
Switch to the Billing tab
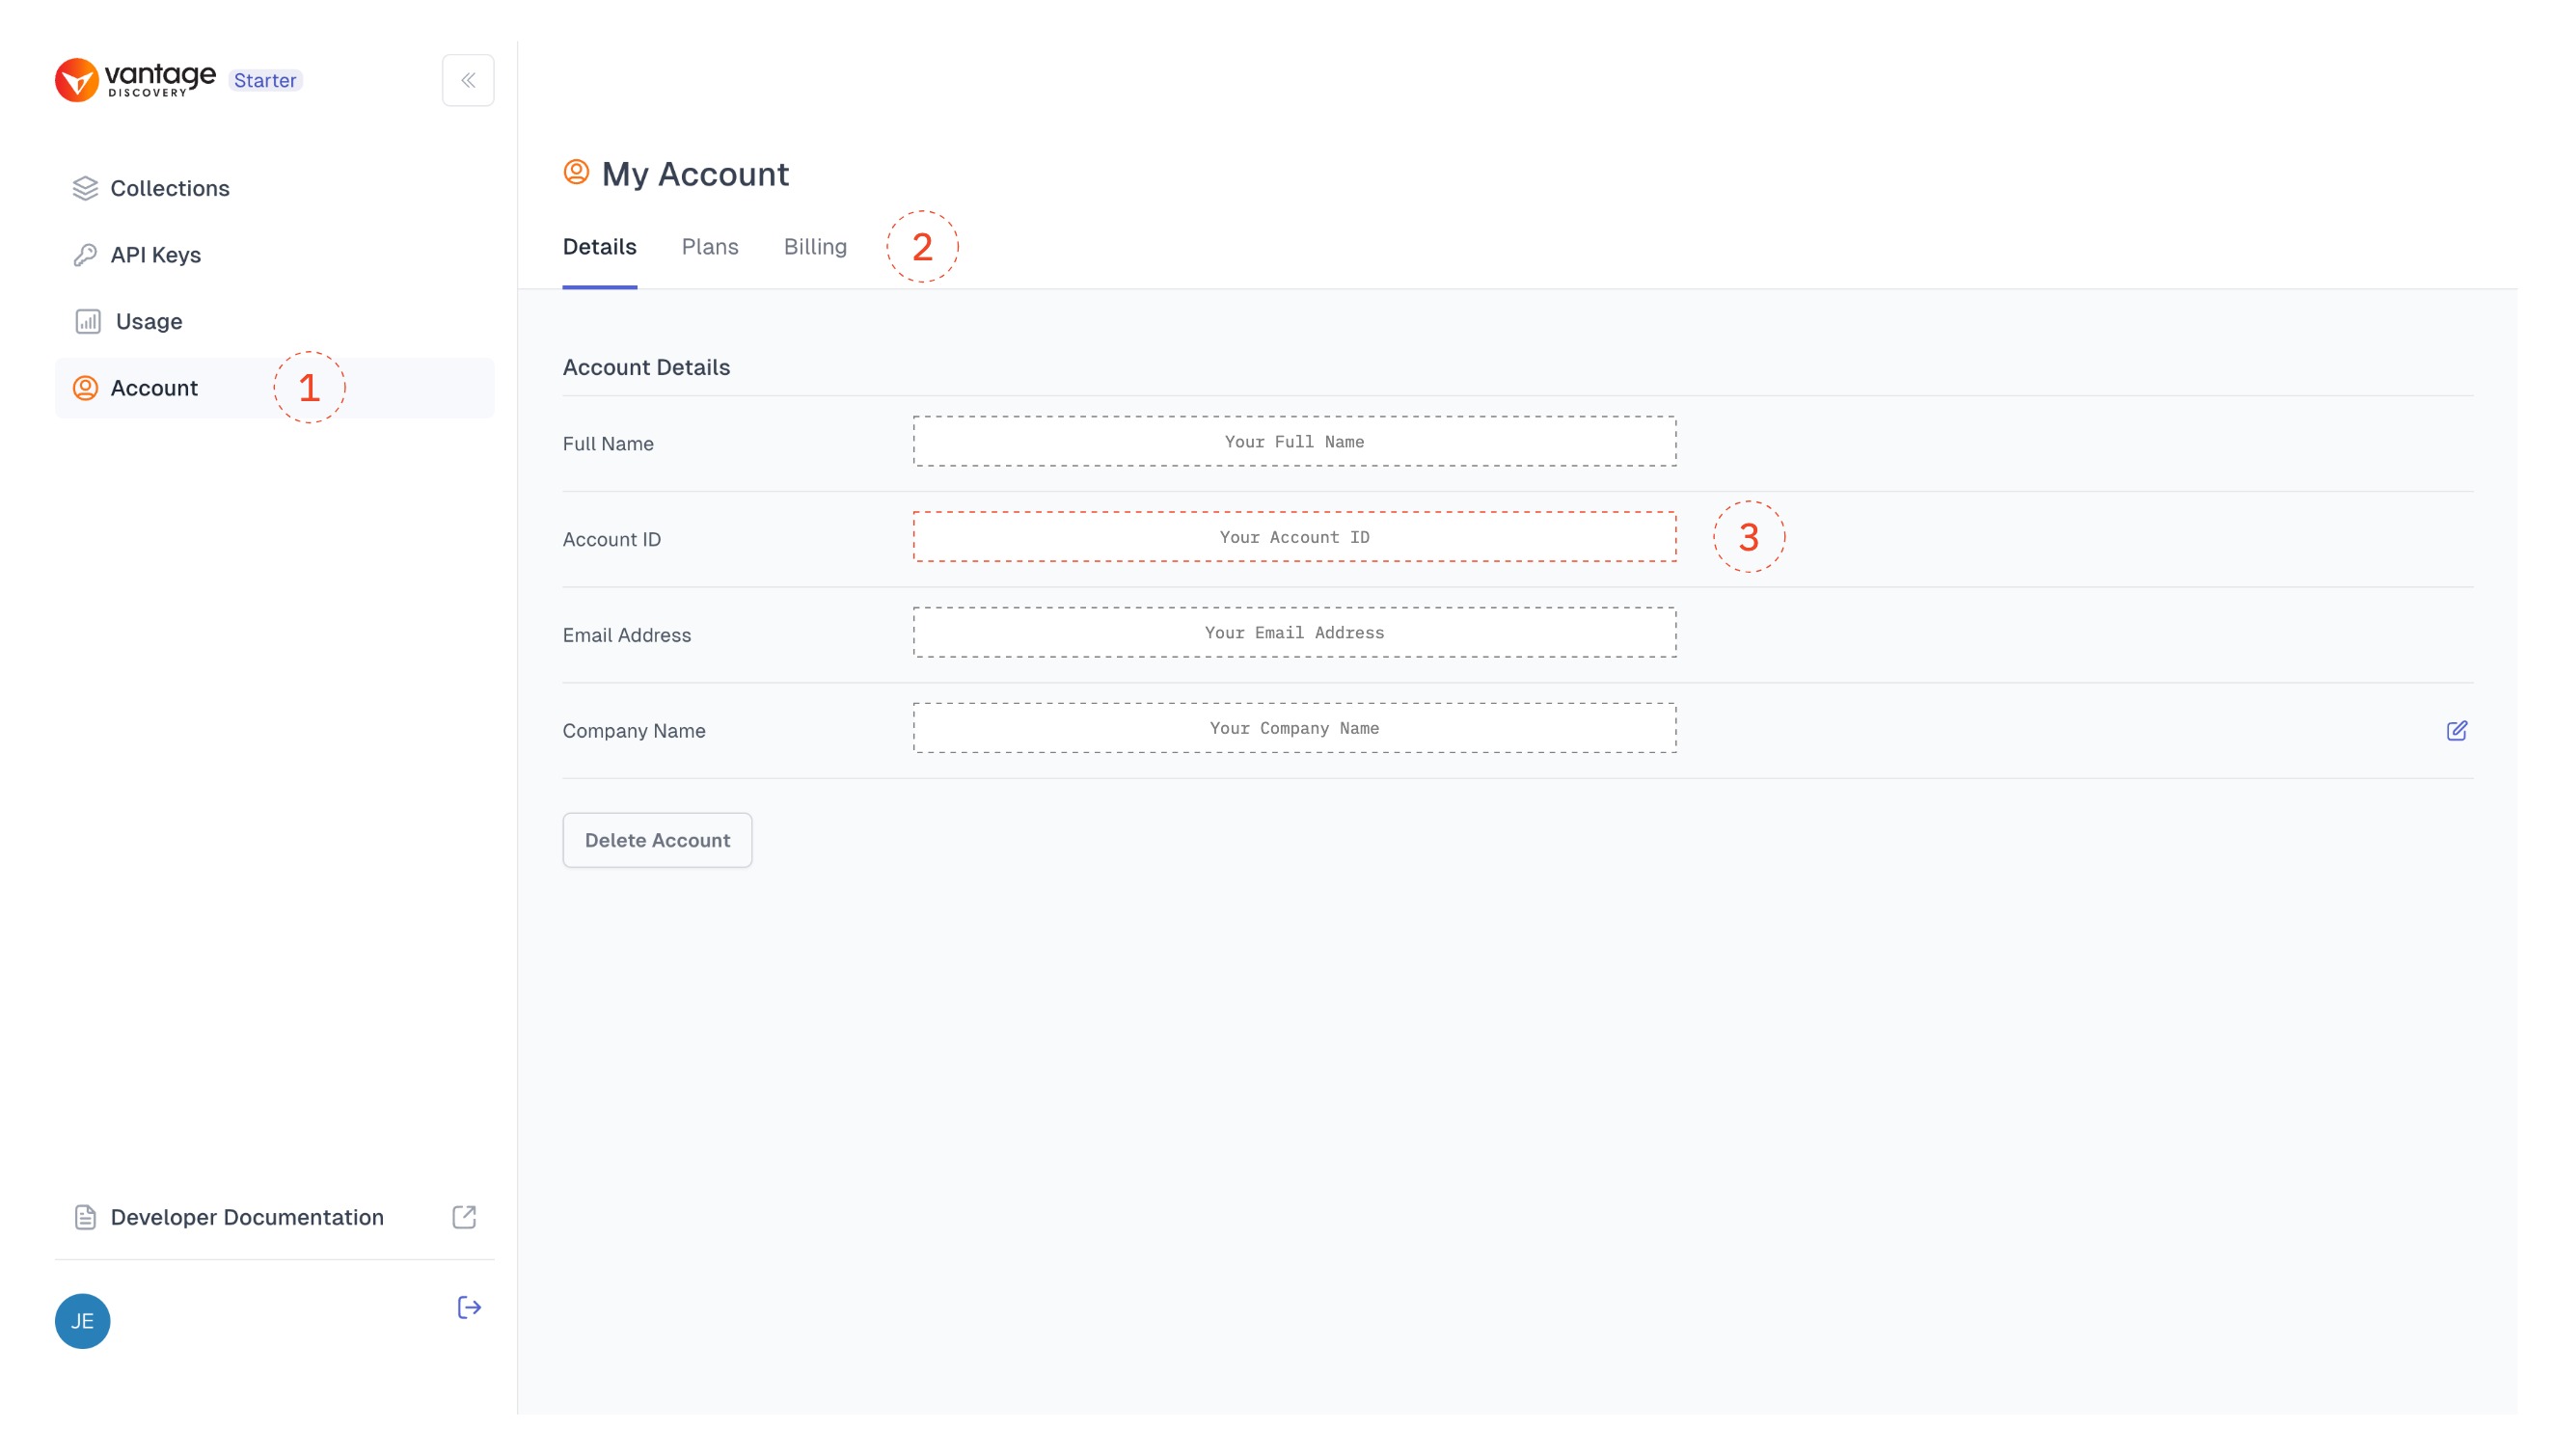pyautogui.click(x=814, y=246)
